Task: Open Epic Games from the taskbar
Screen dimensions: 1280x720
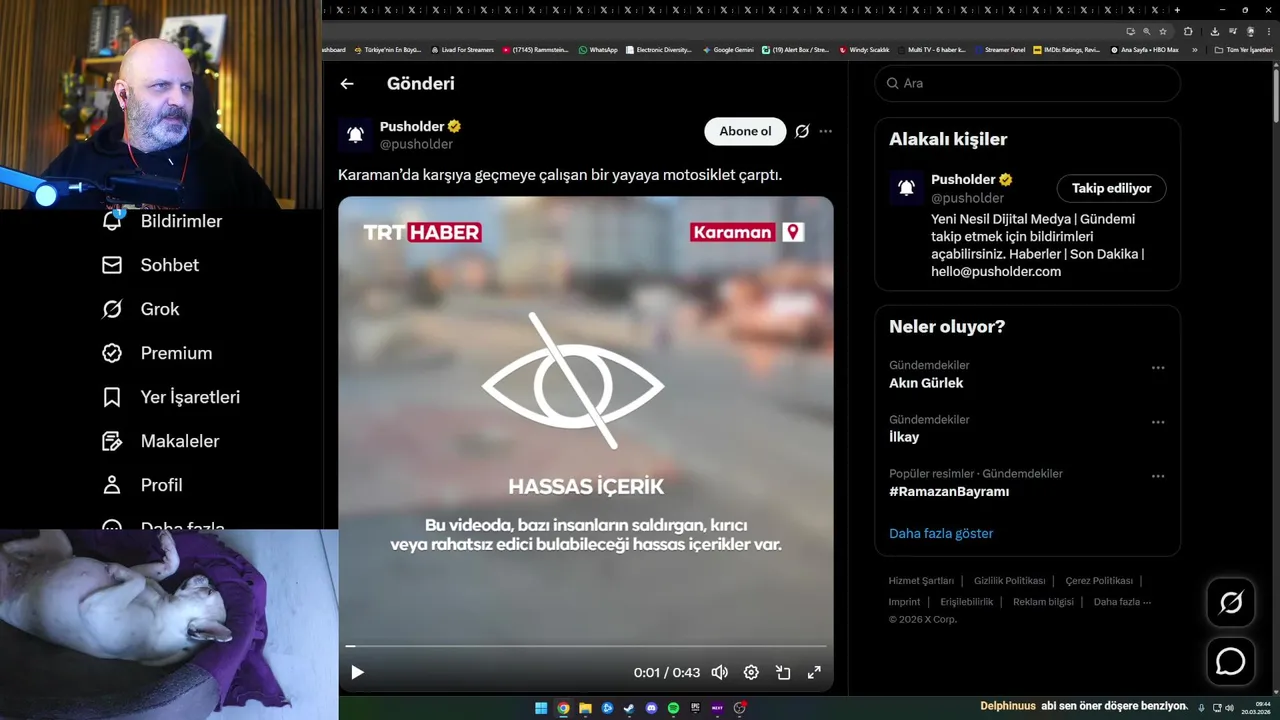Action: point(695,708)
